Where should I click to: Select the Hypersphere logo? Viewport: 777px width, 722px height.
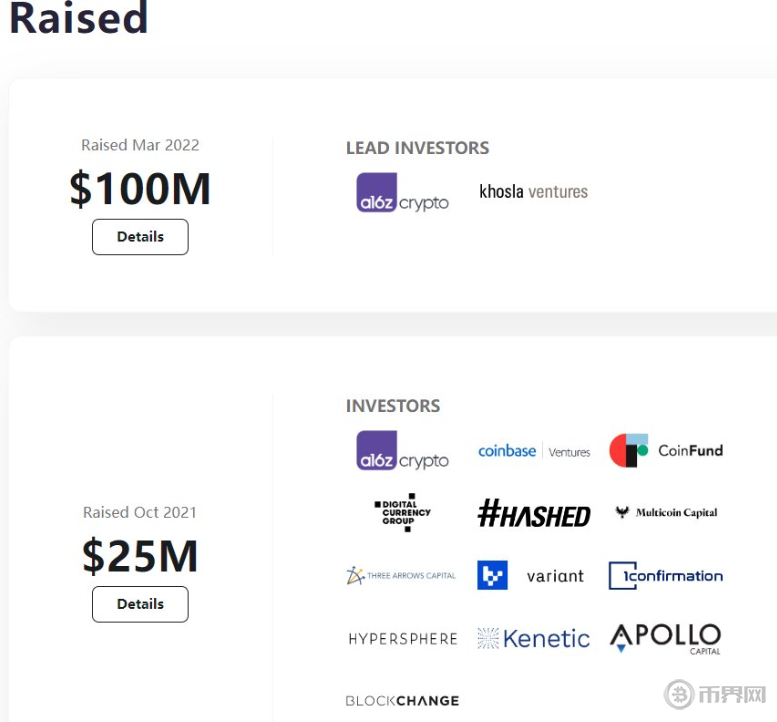point(402,639)
